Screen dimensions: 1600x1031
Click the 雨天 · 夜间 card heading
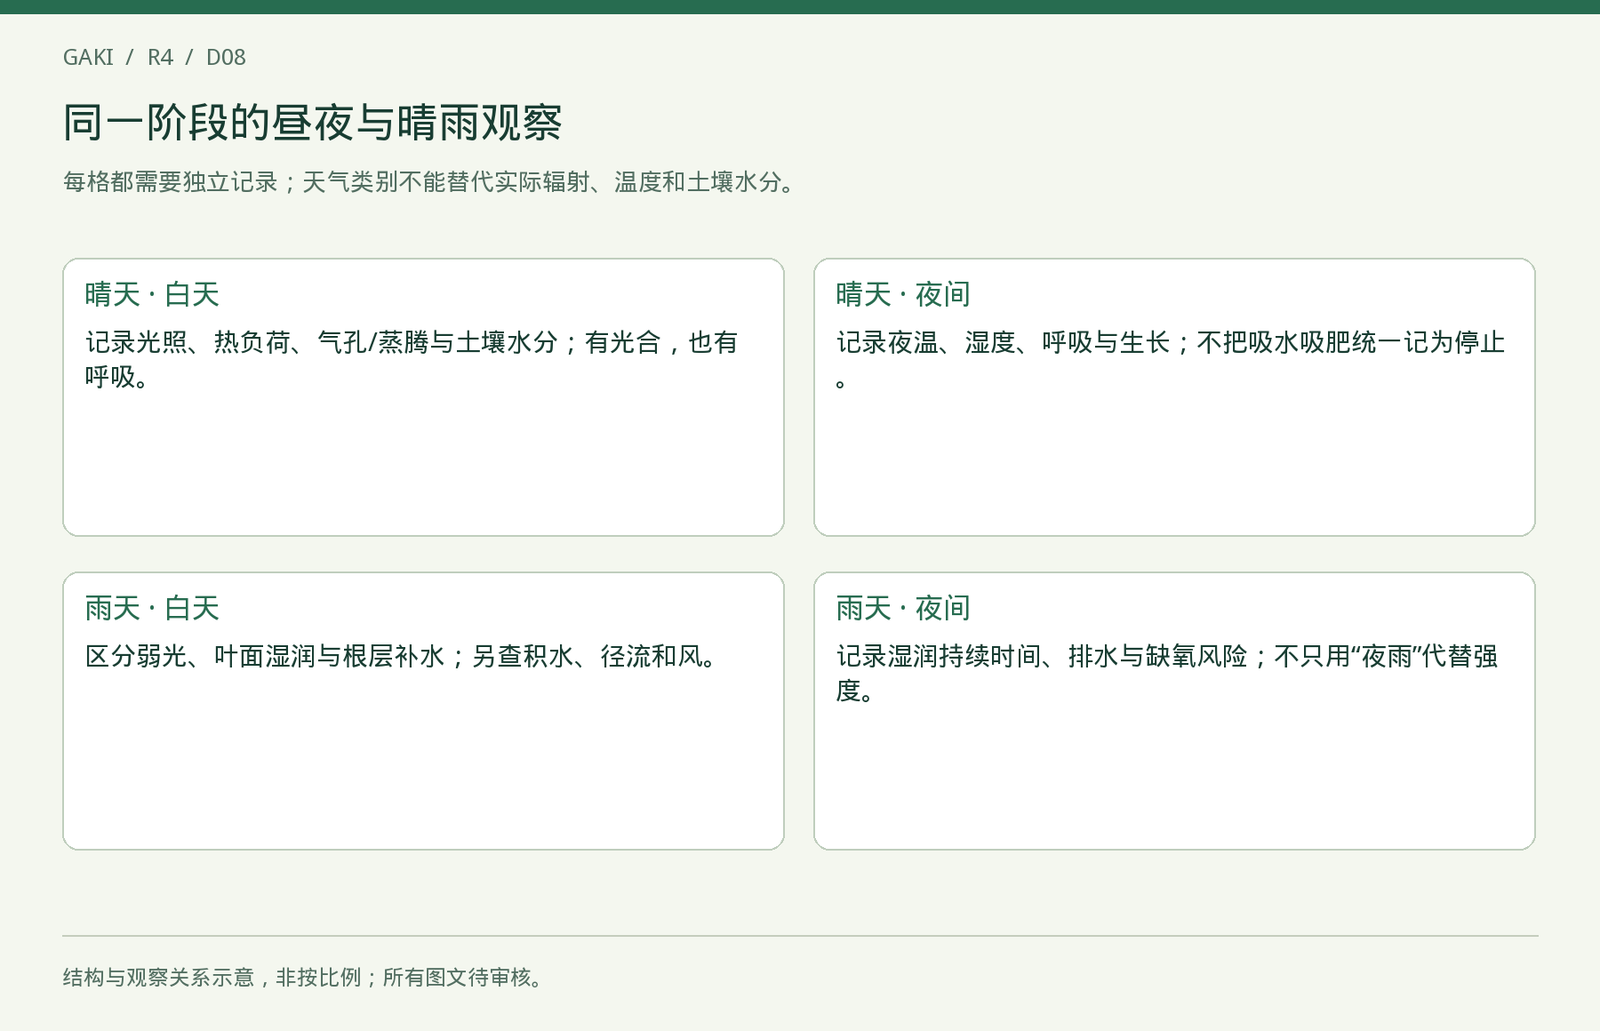(903, 608)
